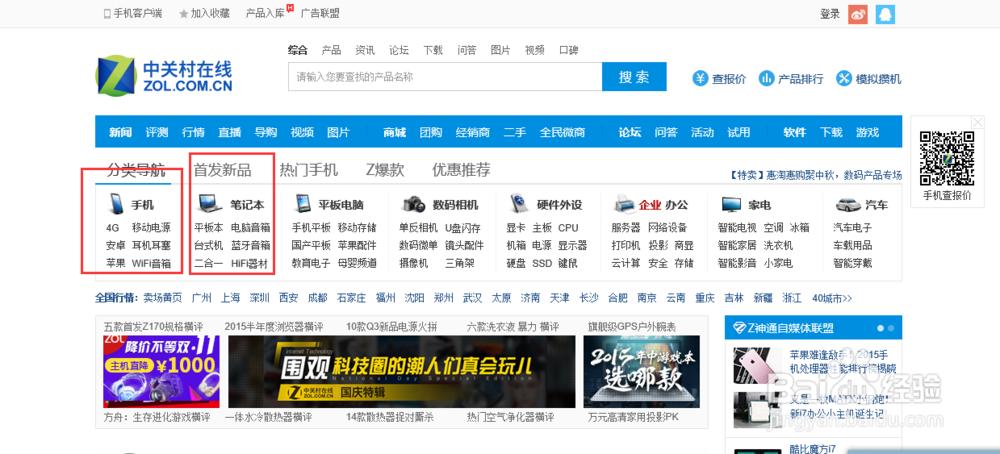Open 论坛 in blue navigation bar

[x=630, y=133]
